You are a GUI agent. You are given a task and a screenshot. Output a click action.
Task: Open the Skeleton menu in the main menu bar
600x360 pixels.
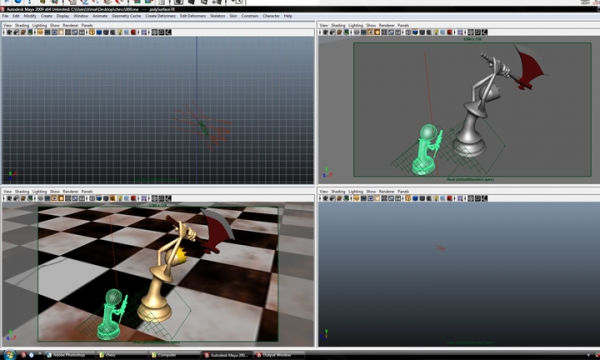217,16
